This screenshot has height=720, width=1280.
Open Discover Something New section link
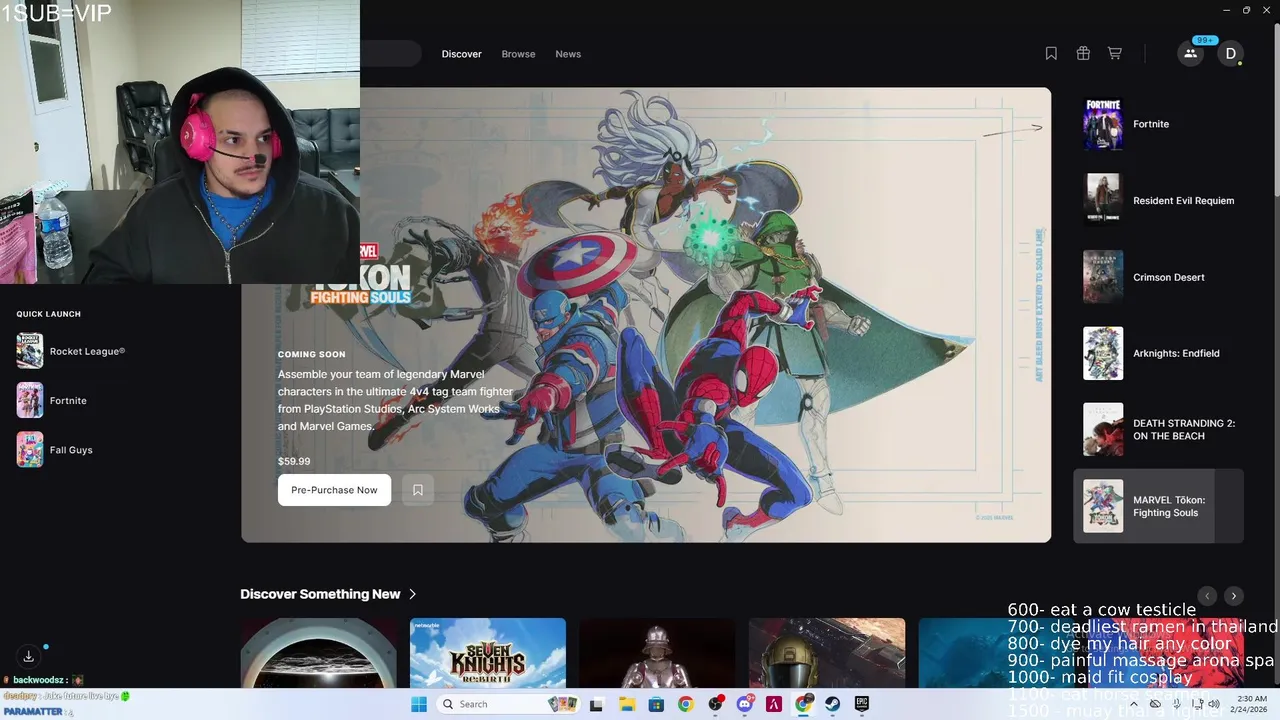pos(328,594)
